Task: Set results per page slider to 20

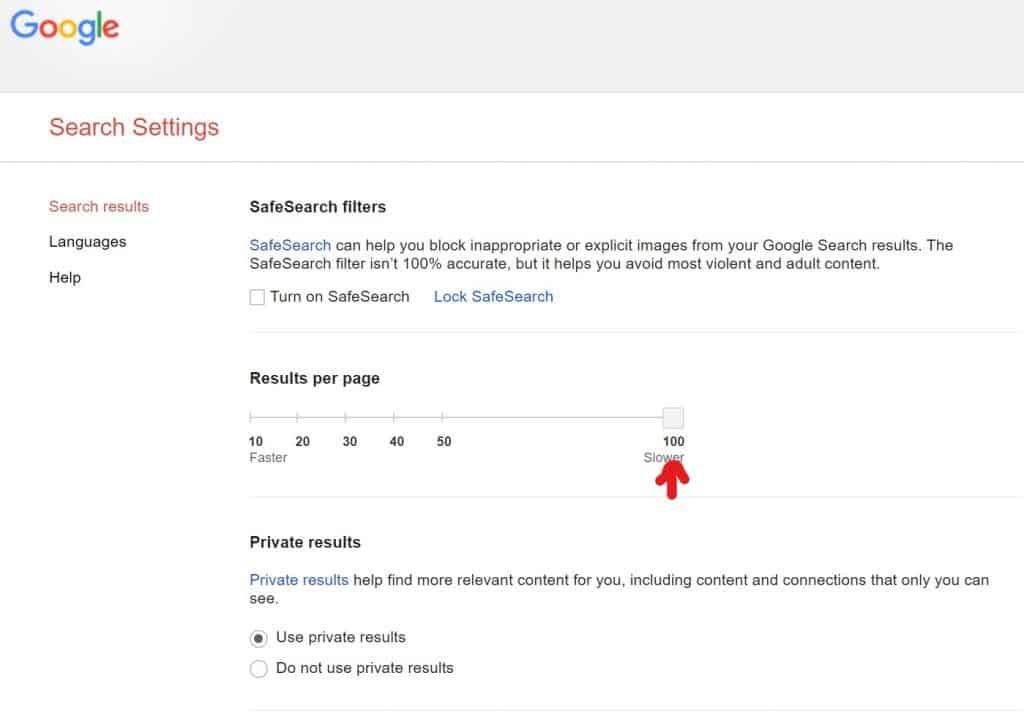Action: (298, 417)
